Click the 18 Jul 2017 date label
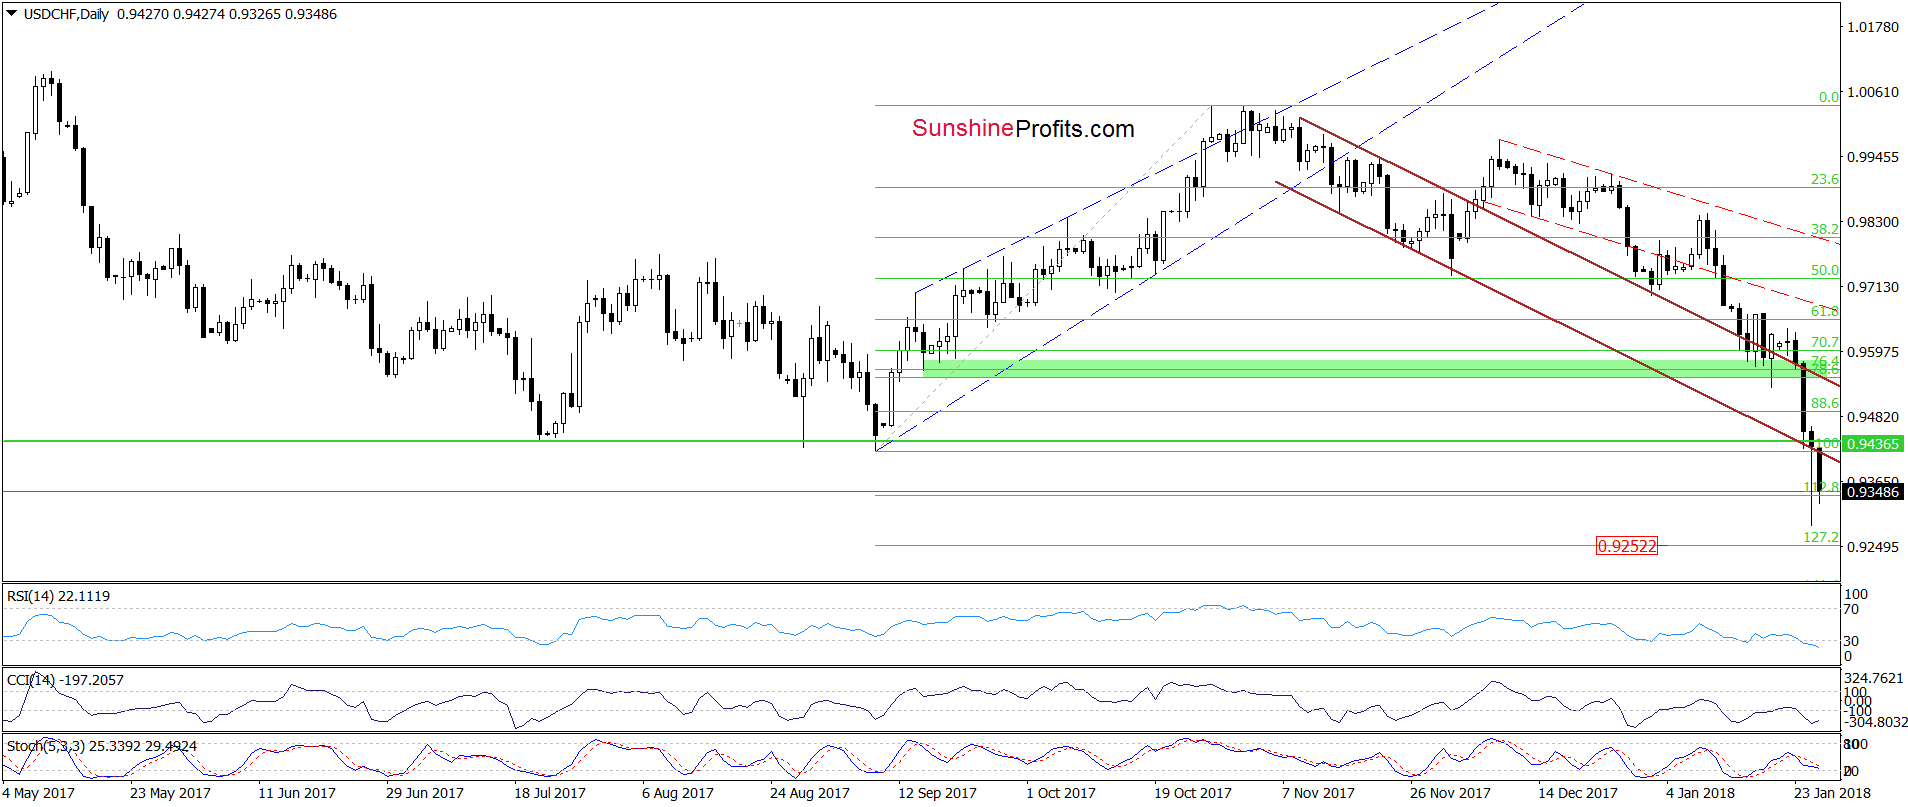Screen dimensions: 1908x807 (x=550, y=793)
